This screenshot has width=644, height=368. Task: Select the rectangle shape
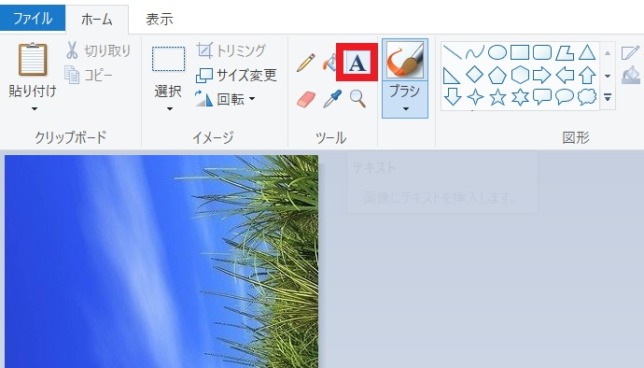[520, 53]
